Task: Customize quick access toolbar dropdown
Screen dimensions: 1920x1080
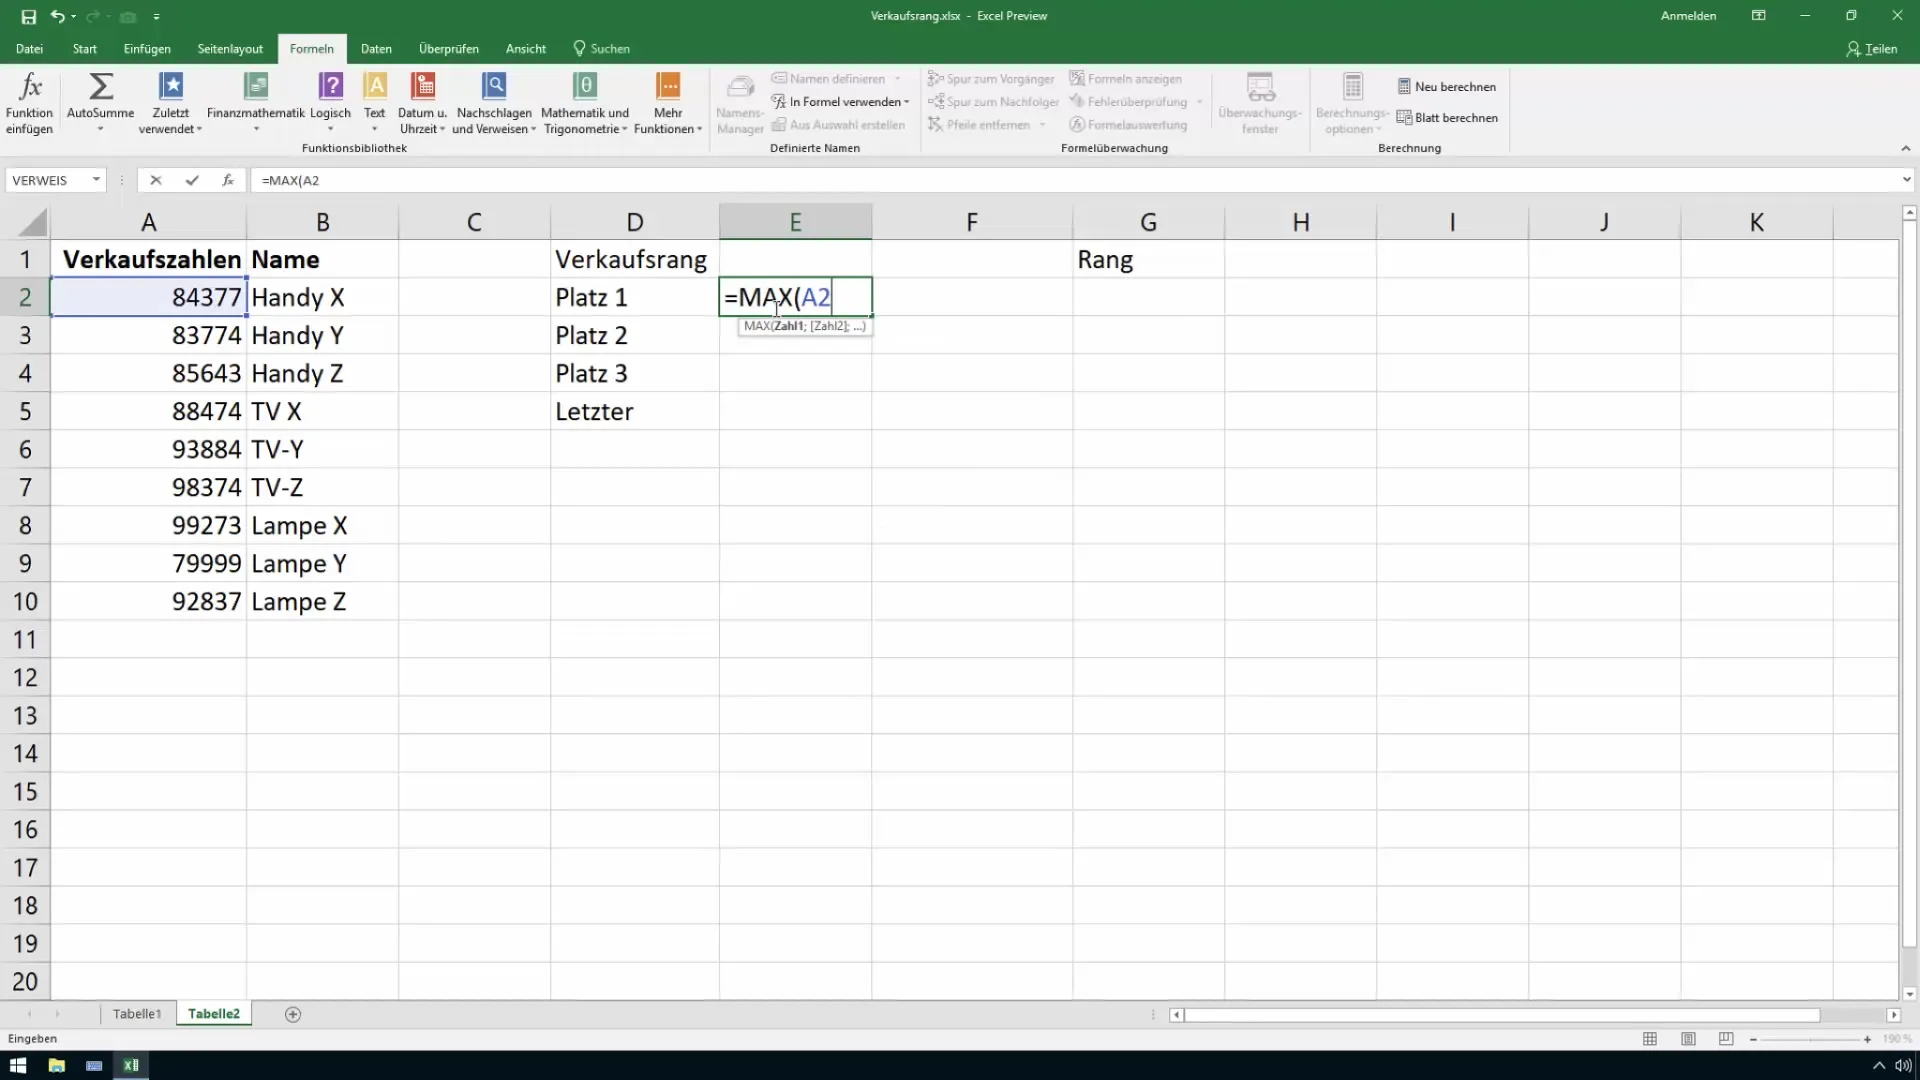Action: click(156, 17)
